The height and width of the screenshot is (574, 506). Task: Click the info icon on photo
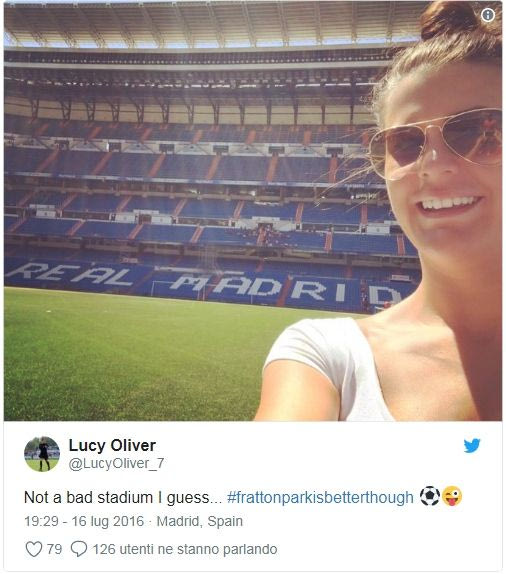point(487,15)
